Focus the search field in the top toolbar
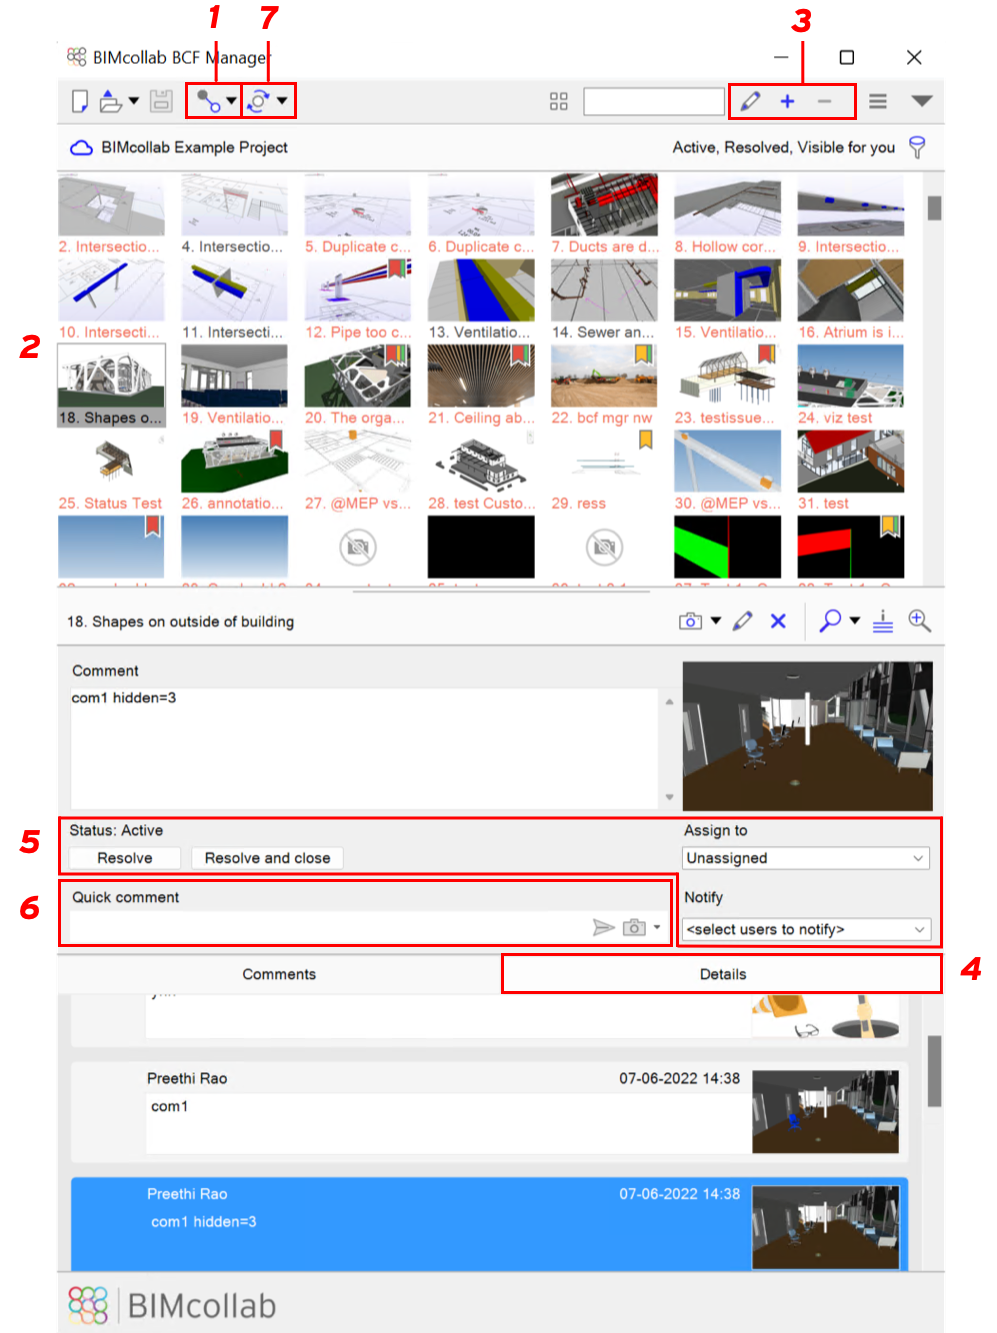This screenshot has width=997, height=1333. coord(654,101)
